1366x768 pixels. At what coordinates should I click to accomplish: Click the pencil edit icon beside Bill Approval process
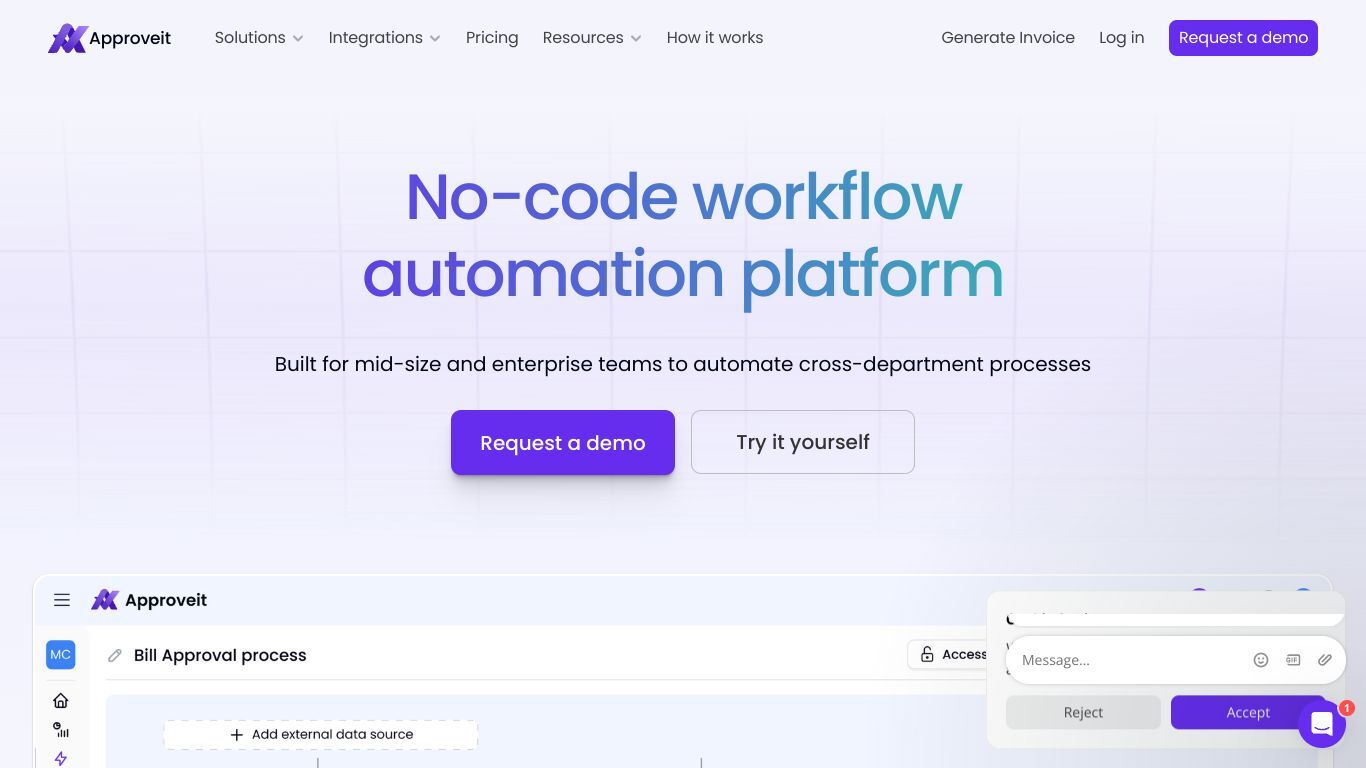point(115,656)
